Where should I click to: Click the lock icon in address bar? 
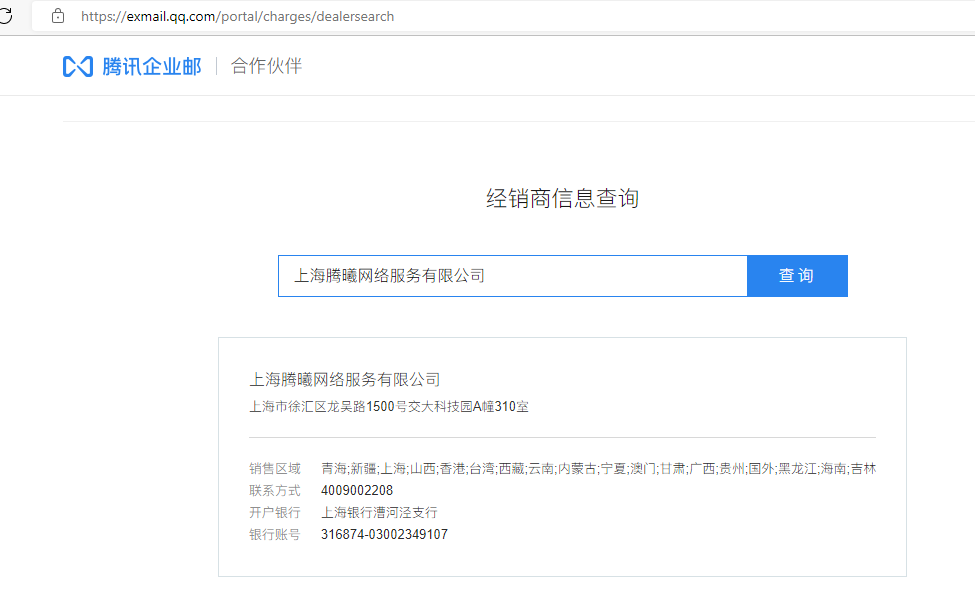[x=58, y=16]
